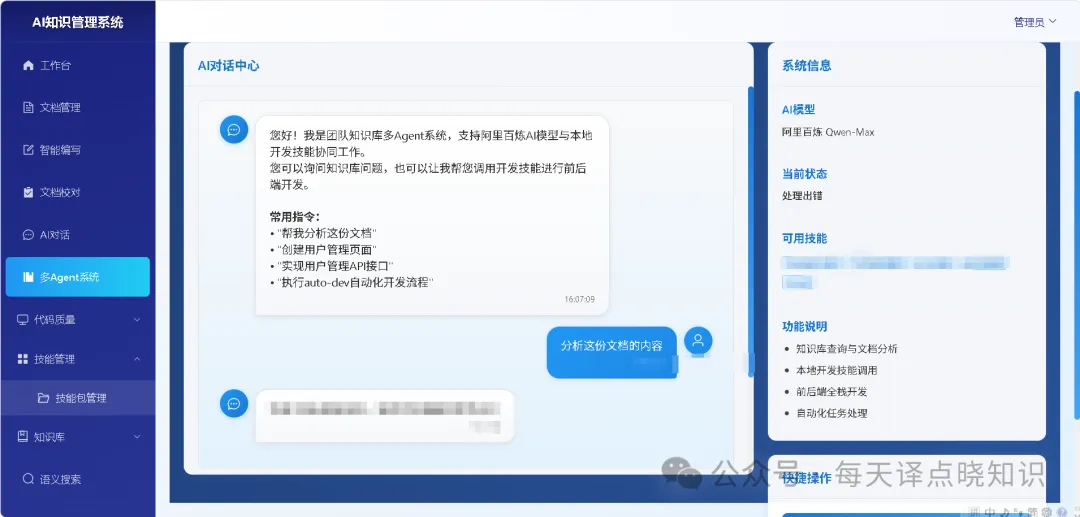1080x517 pixels.
Task: Click the 16:07:09 message timestamp
Action: (579, 299)
